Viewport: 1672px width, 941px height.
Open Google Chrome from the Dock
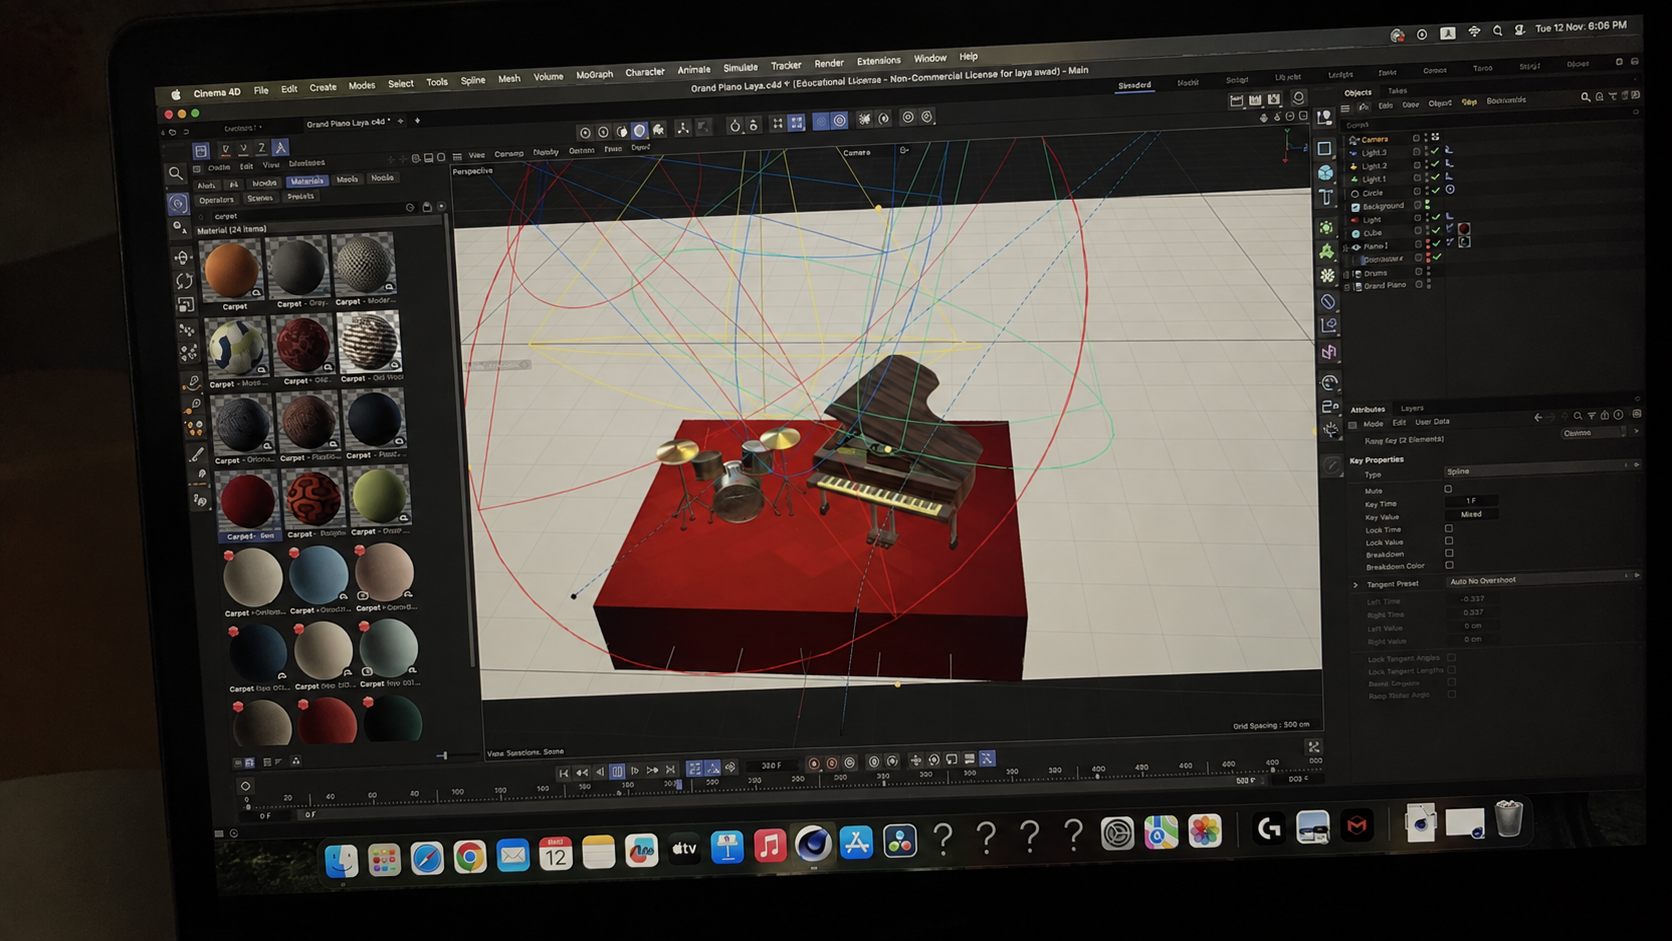pos(469,856)
